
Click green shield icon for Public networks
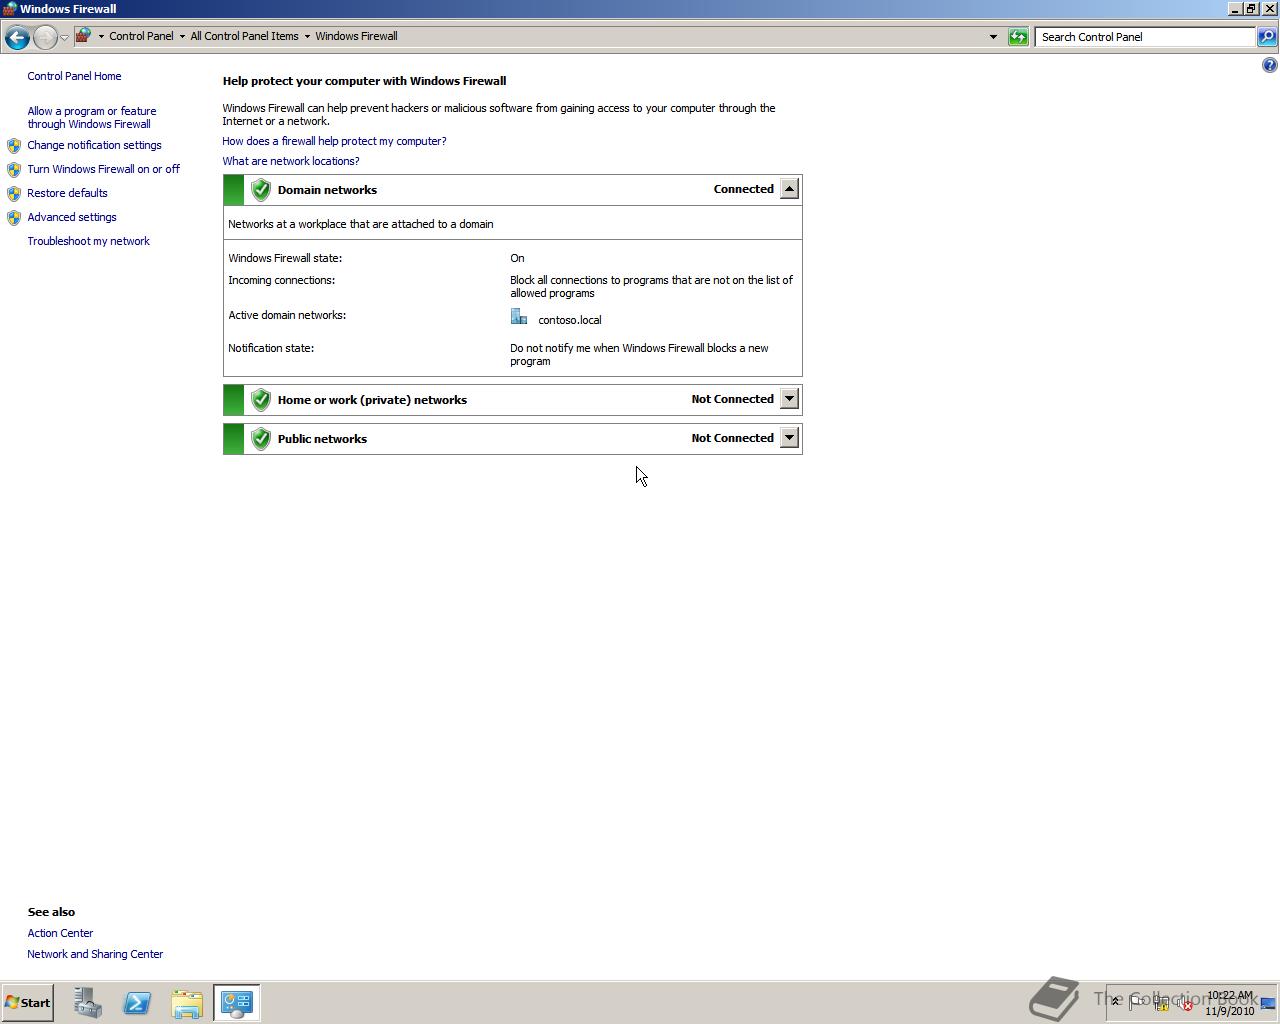[x=261, y=439]
